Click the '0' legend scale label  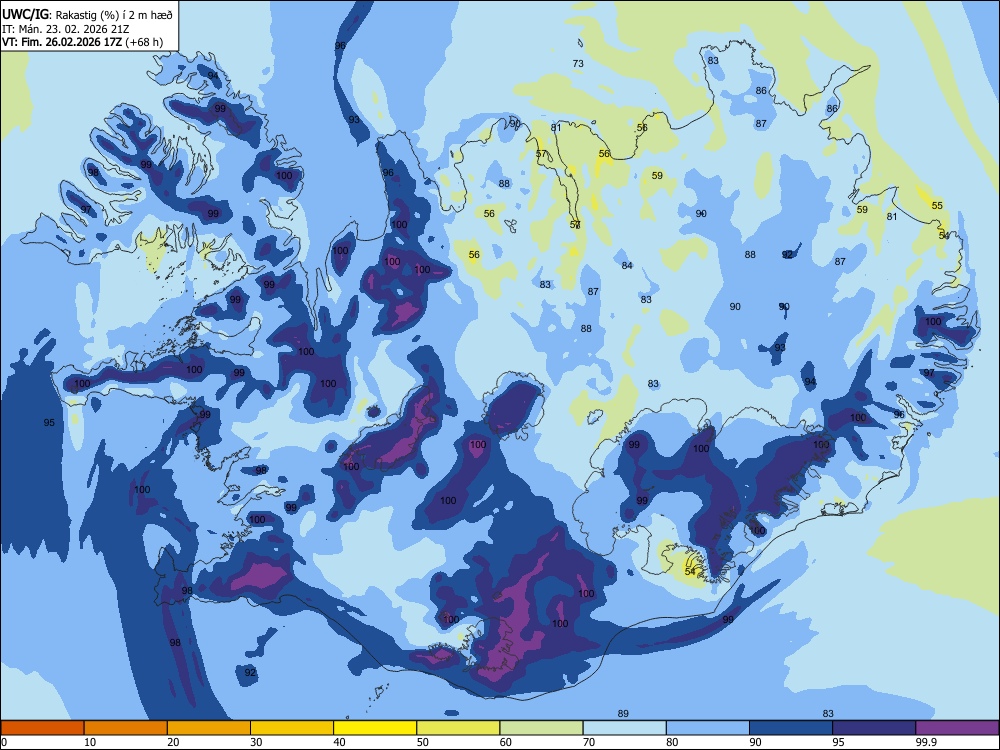click(4, 742)
